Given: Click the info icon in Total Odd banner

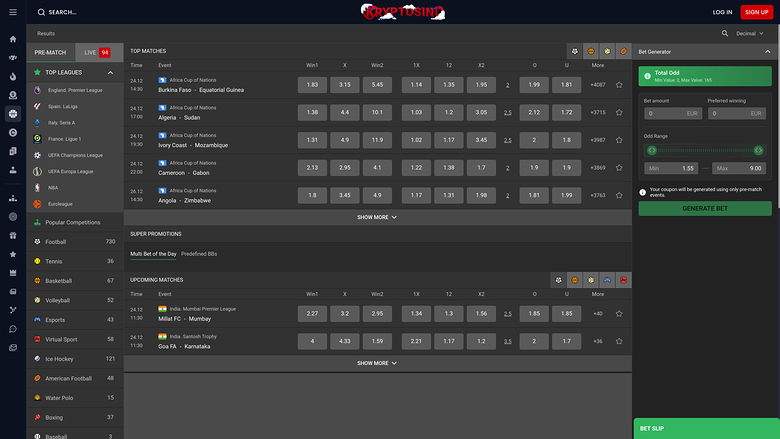Looking at the screenshot, I should [647, 76].
